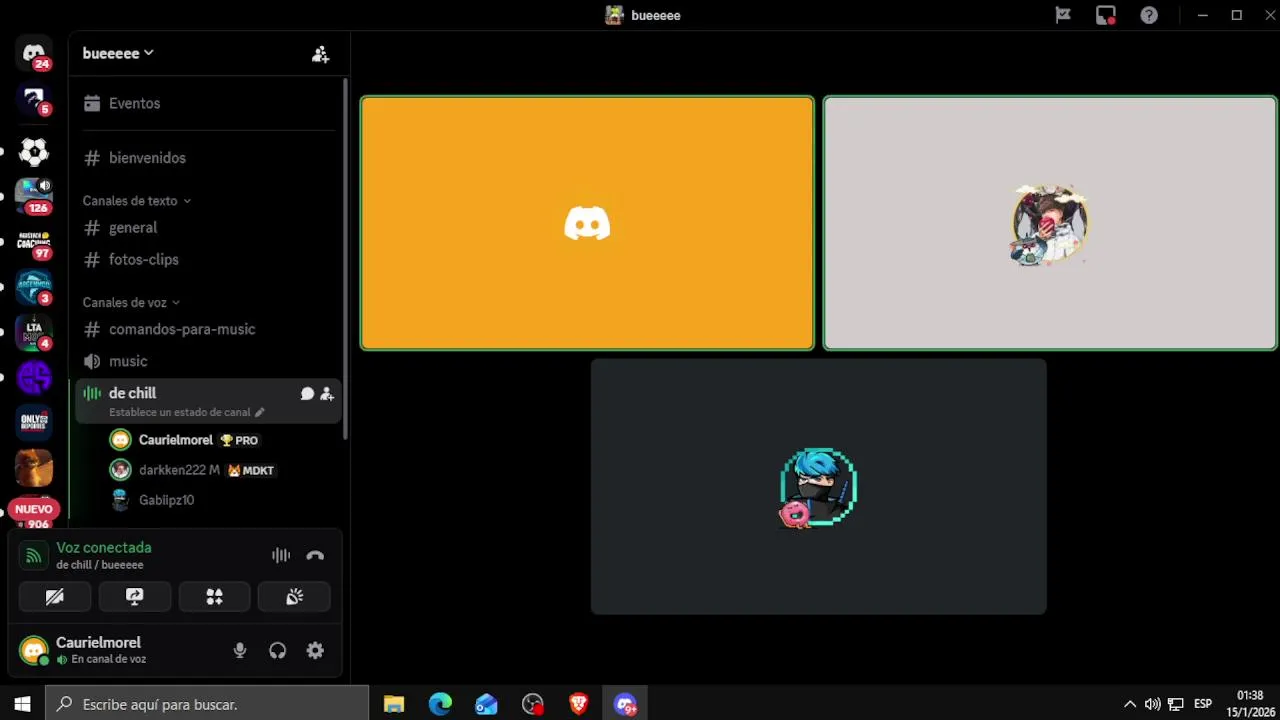Turn on camera with the video button
This screenshot has height=720, width=1280.
55,597
